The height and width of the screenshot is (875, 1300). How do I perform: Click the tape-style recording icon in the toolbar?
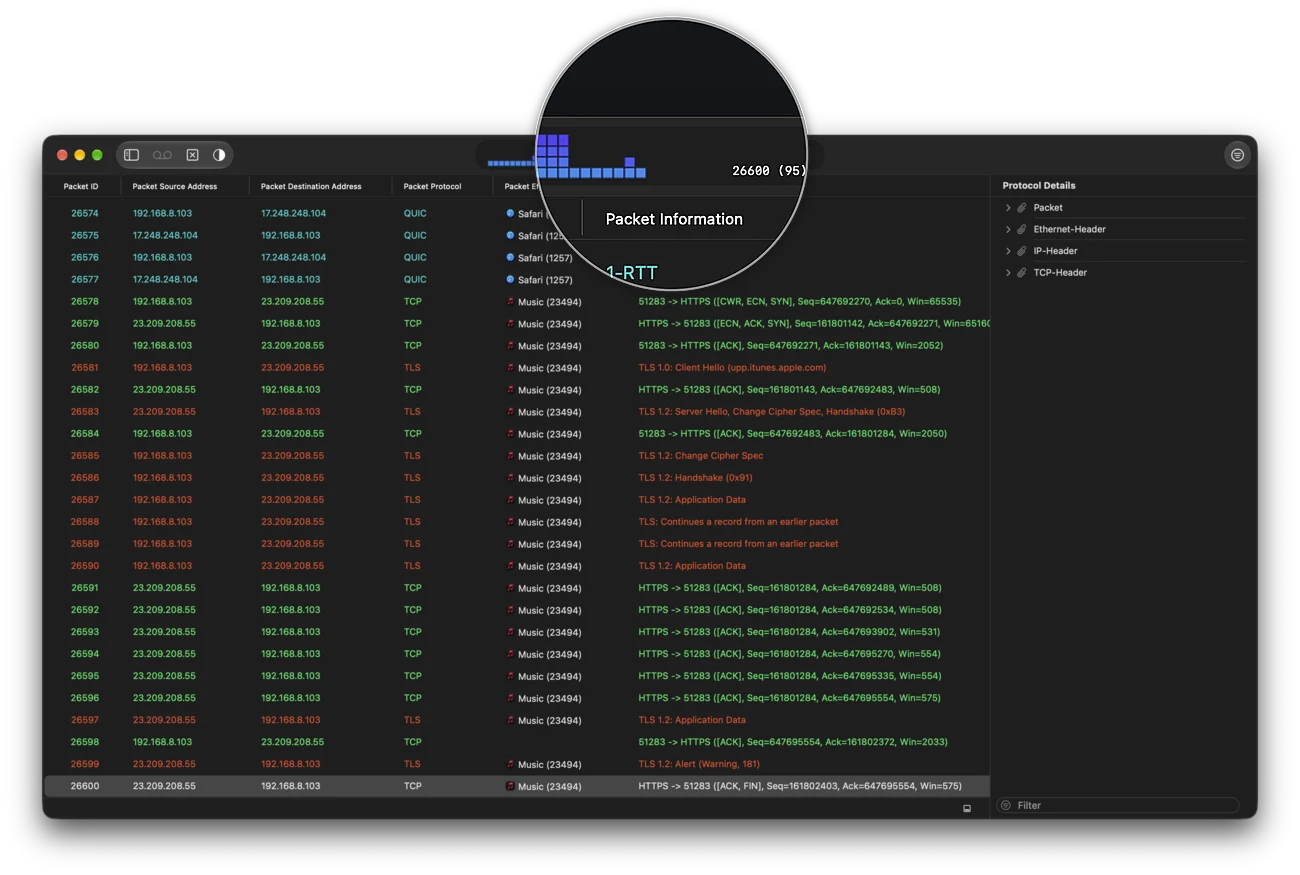click(162, 155)
